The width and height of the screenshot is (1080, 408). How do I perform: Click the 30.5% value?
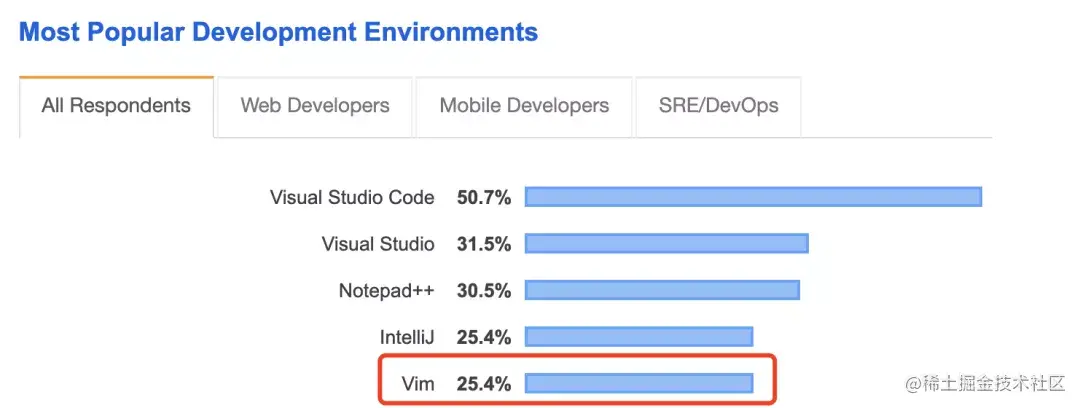484,291
